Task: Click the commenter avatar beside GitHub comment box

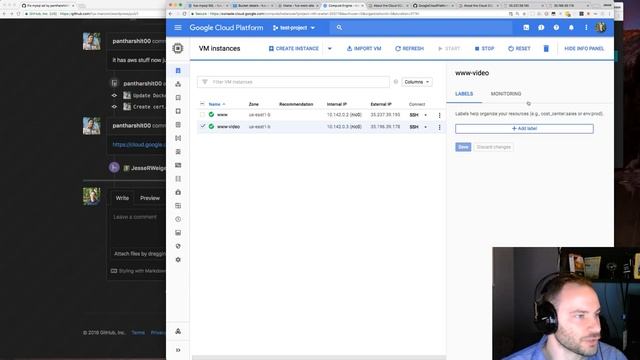Action: pos(91,196)
